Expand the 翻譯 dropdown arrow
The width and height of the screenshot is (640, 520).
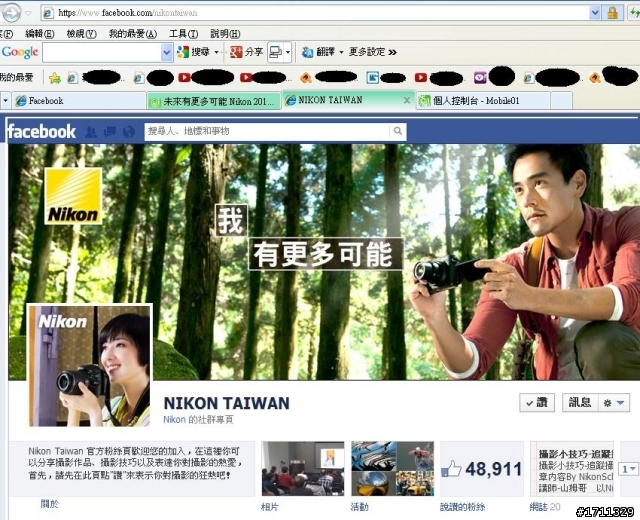pyautogui.click(x=341, y=52)
